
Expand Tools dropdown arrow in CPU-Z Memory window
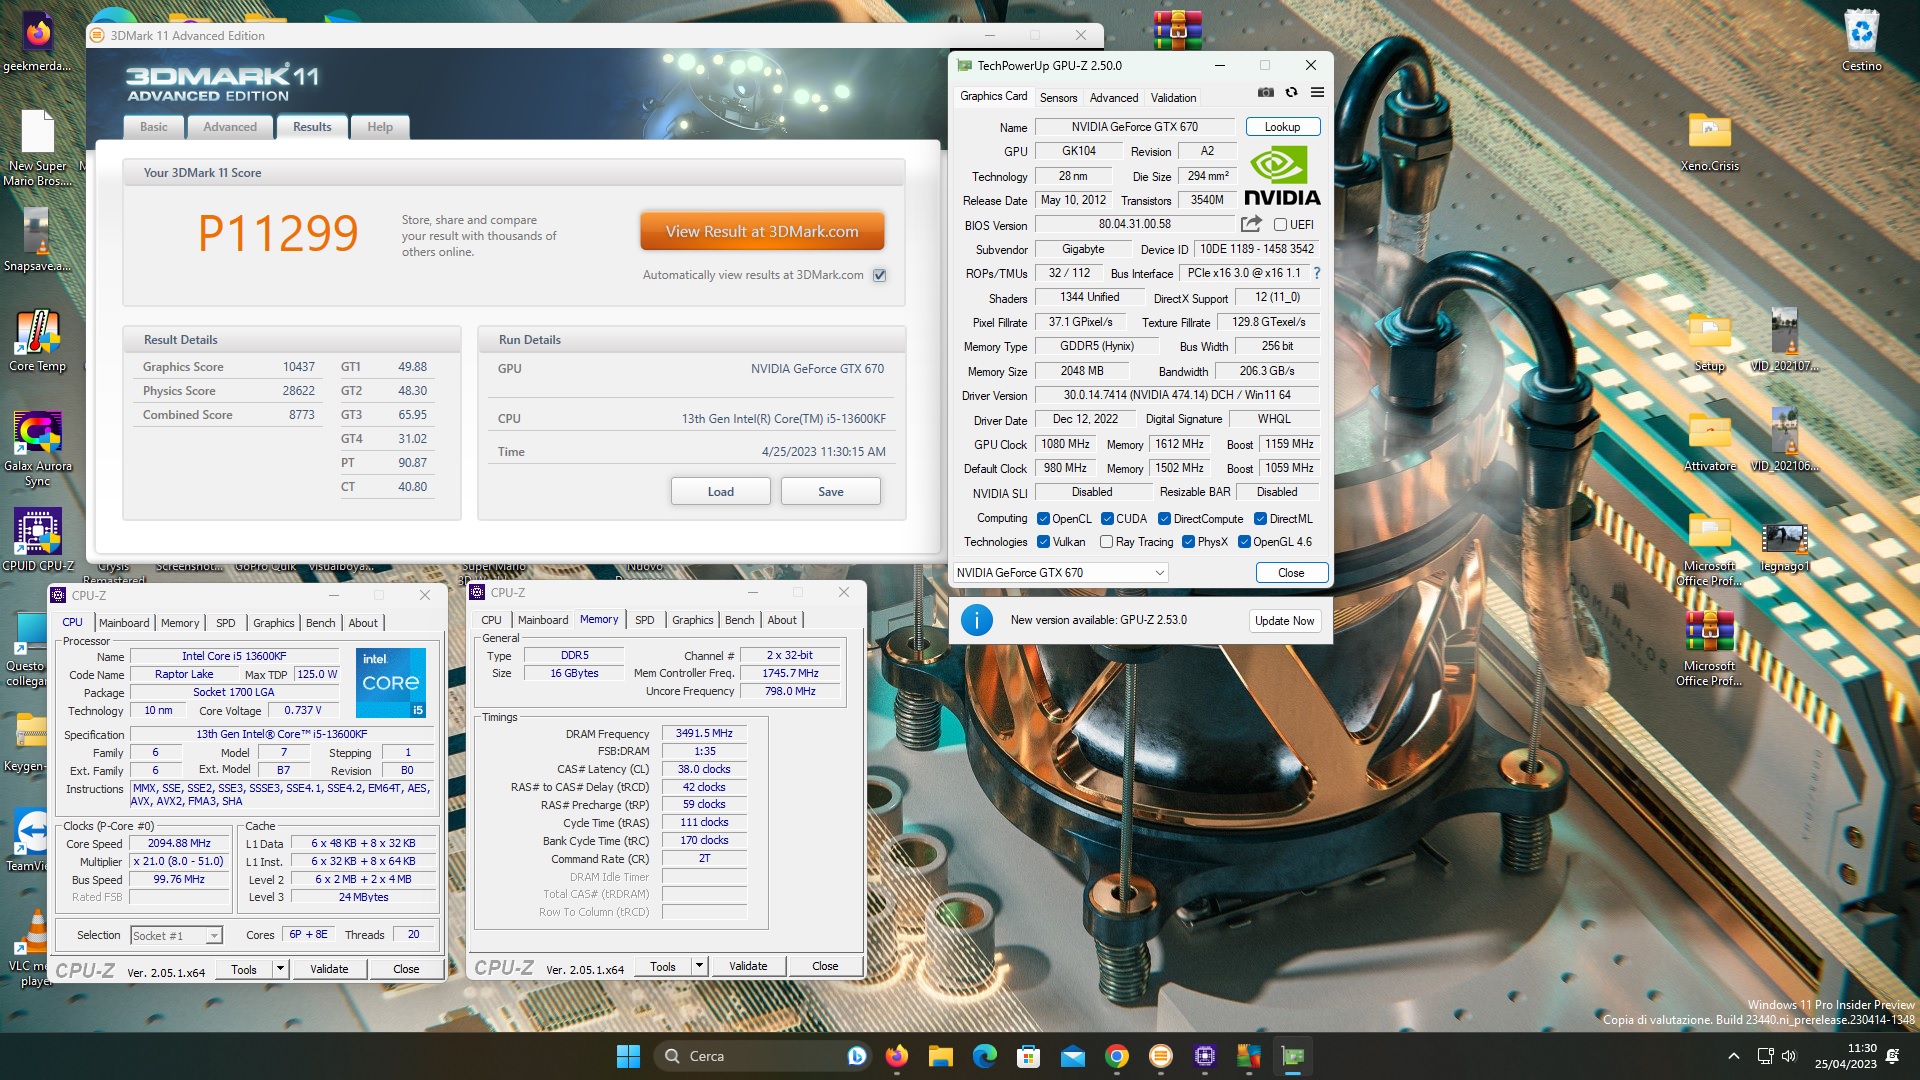[x=699, y=966]
